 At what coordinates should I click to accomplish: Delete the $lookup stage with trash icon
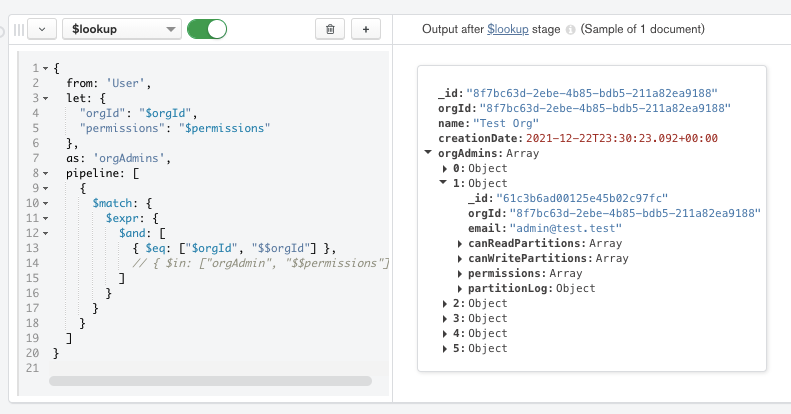[x=330, y=30]
